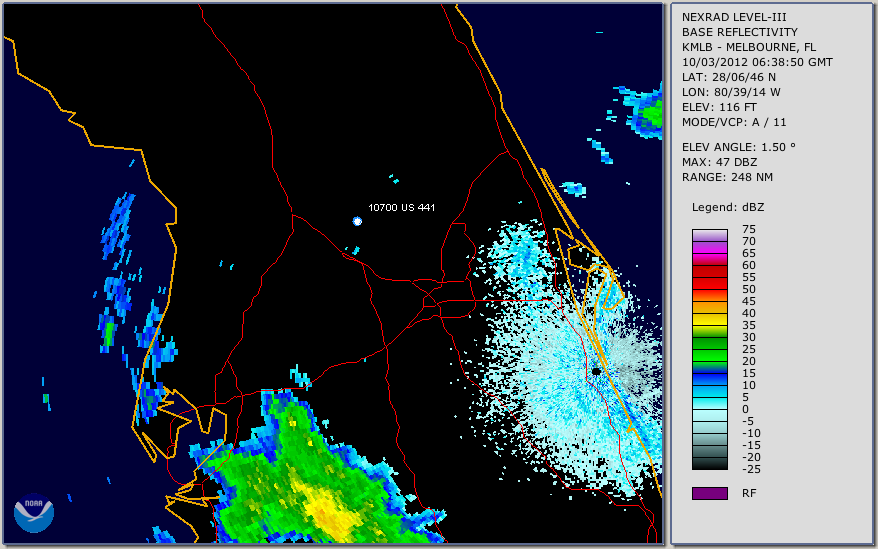This screenshot has height=549, width=878.
Task: Click 'MAX: 47 DBZ' text
Action: (x=720, y=162)
